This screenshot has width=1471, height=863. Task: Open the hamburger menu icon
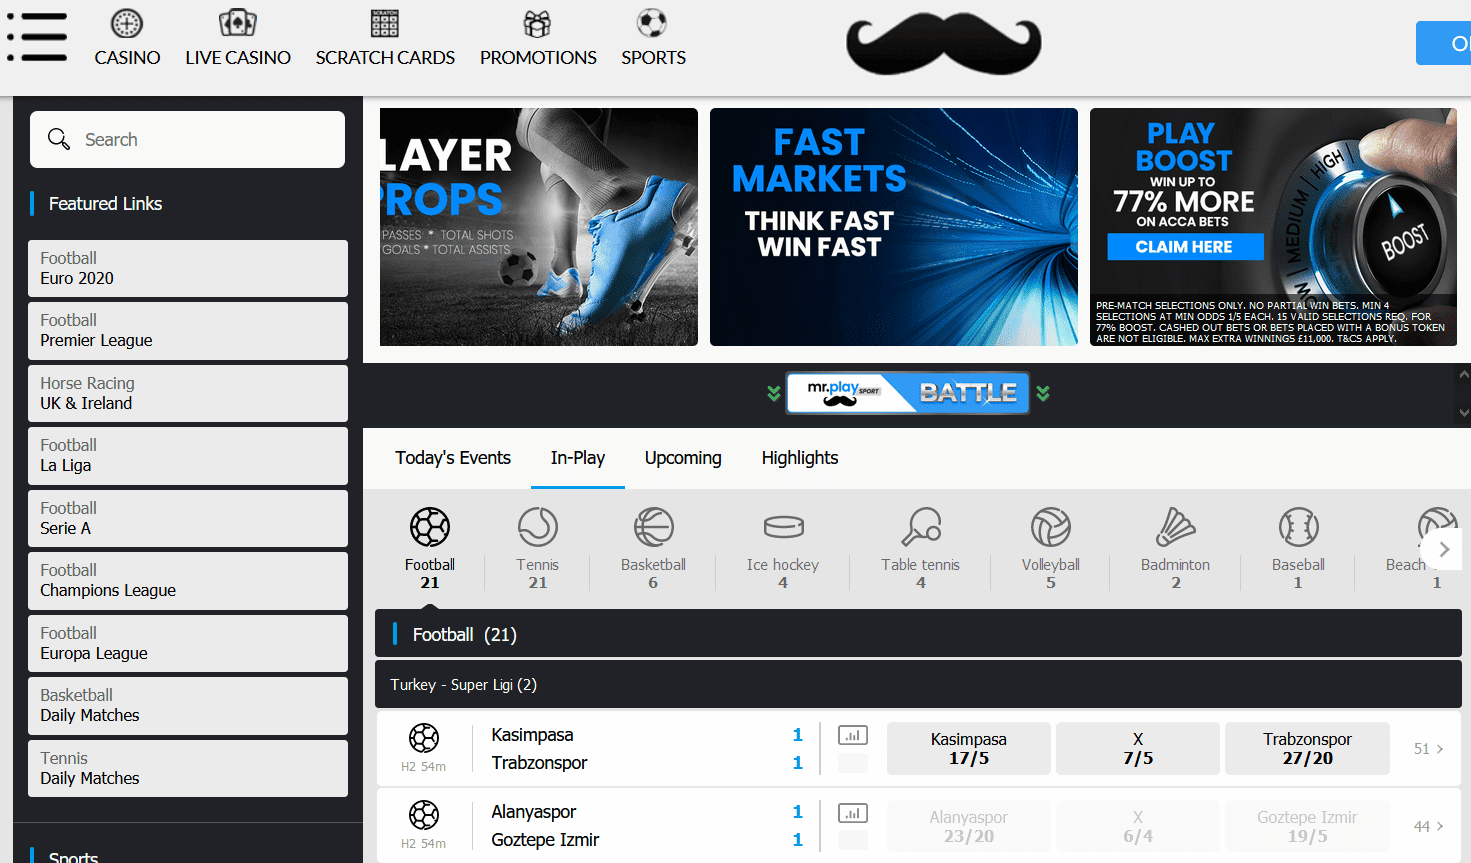pyautogui.click(x=37, y=38)
